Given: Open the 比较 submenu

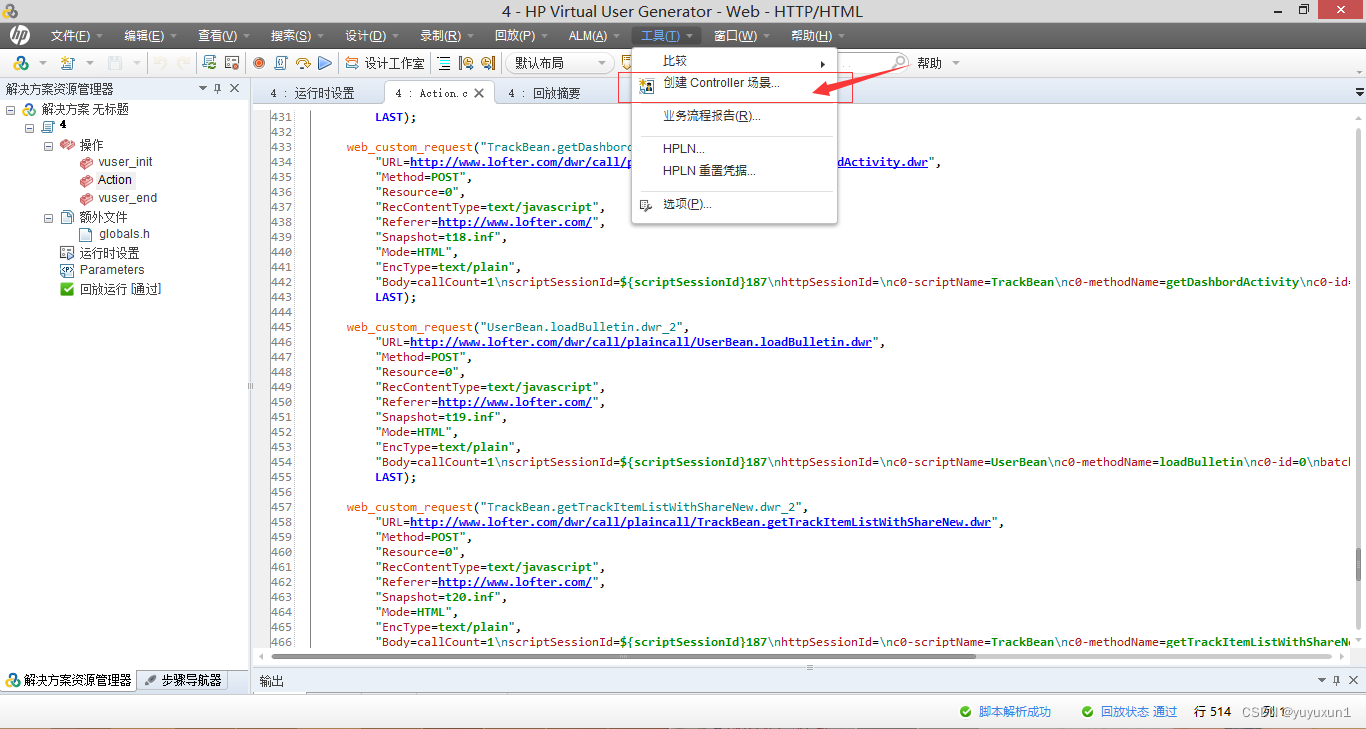Looking at the screenshot, I should pos(735,62).
